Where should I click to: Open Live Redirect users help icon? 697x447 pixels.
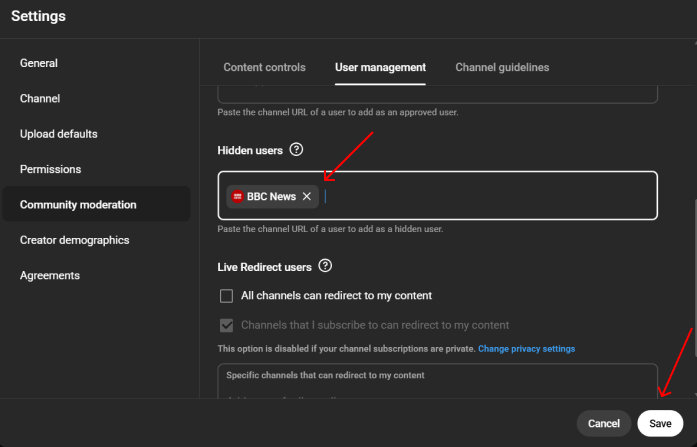click(325, 266)
